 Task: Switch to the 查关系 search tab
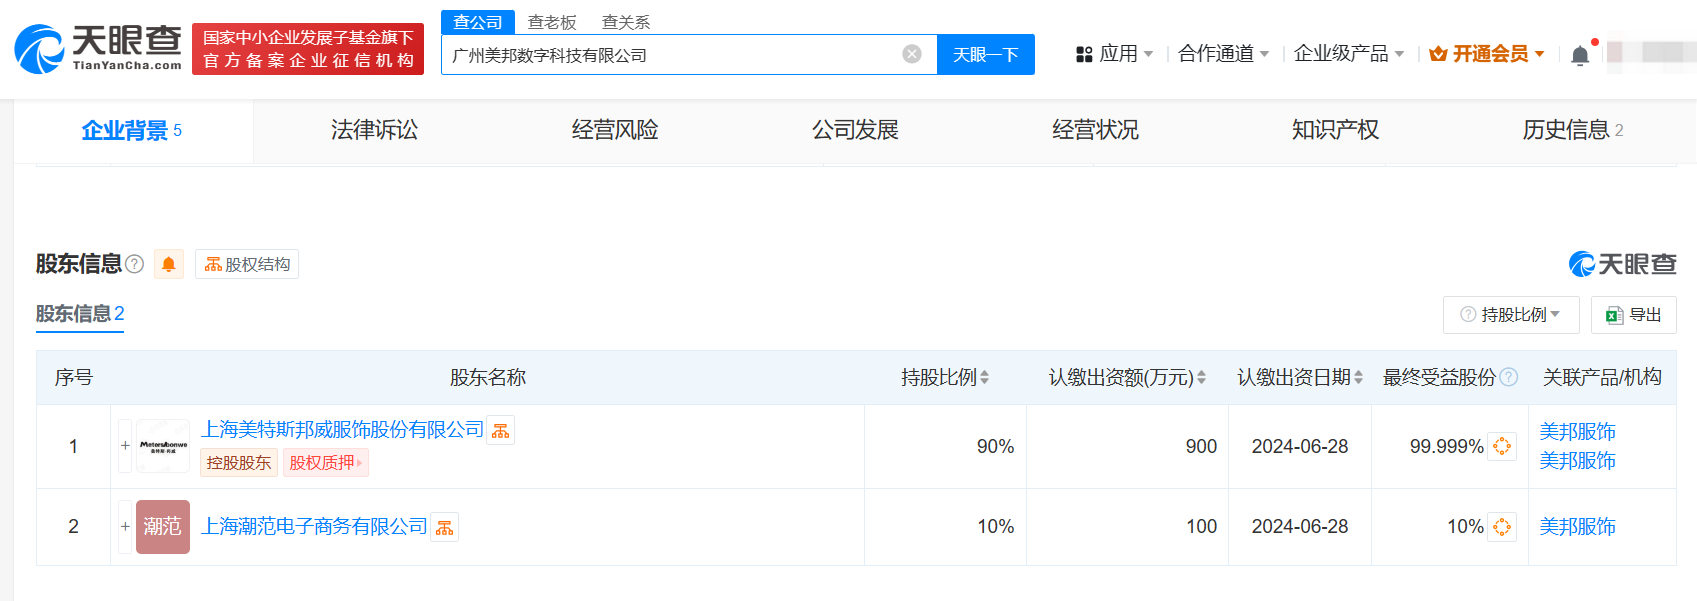tap(626, 22)
